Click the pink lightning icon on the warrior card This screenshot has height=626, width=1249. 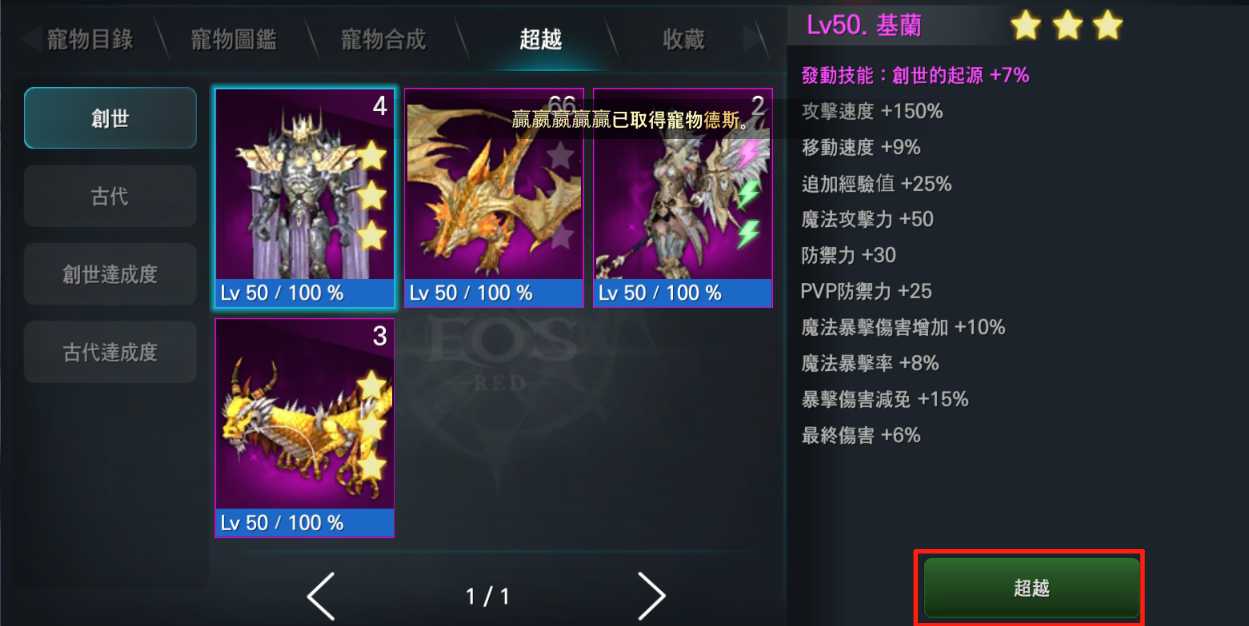748,154
